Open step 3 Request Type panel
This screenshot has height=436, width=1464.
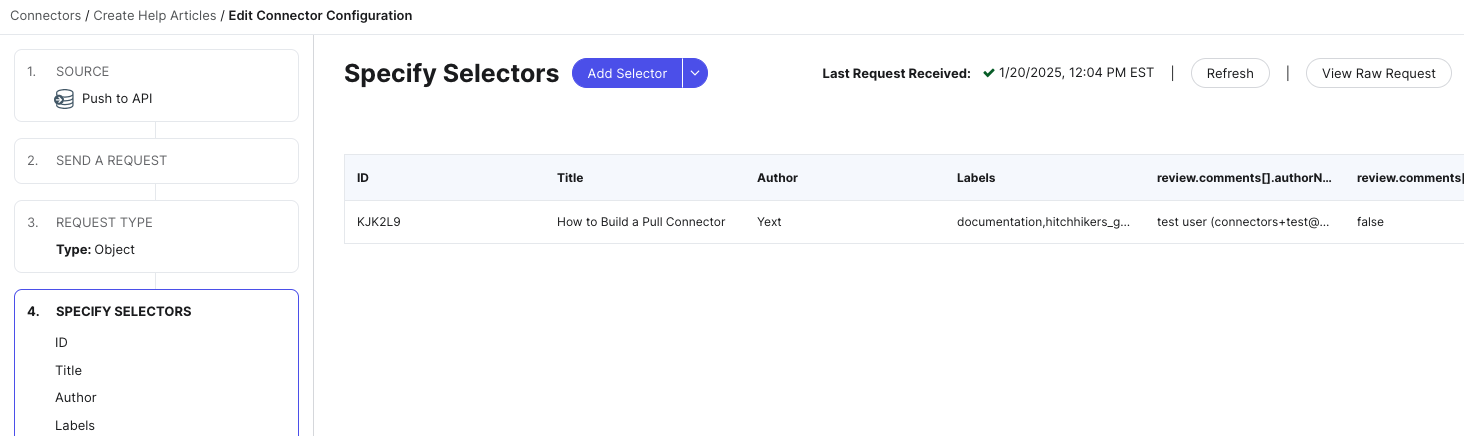point(156,236)
